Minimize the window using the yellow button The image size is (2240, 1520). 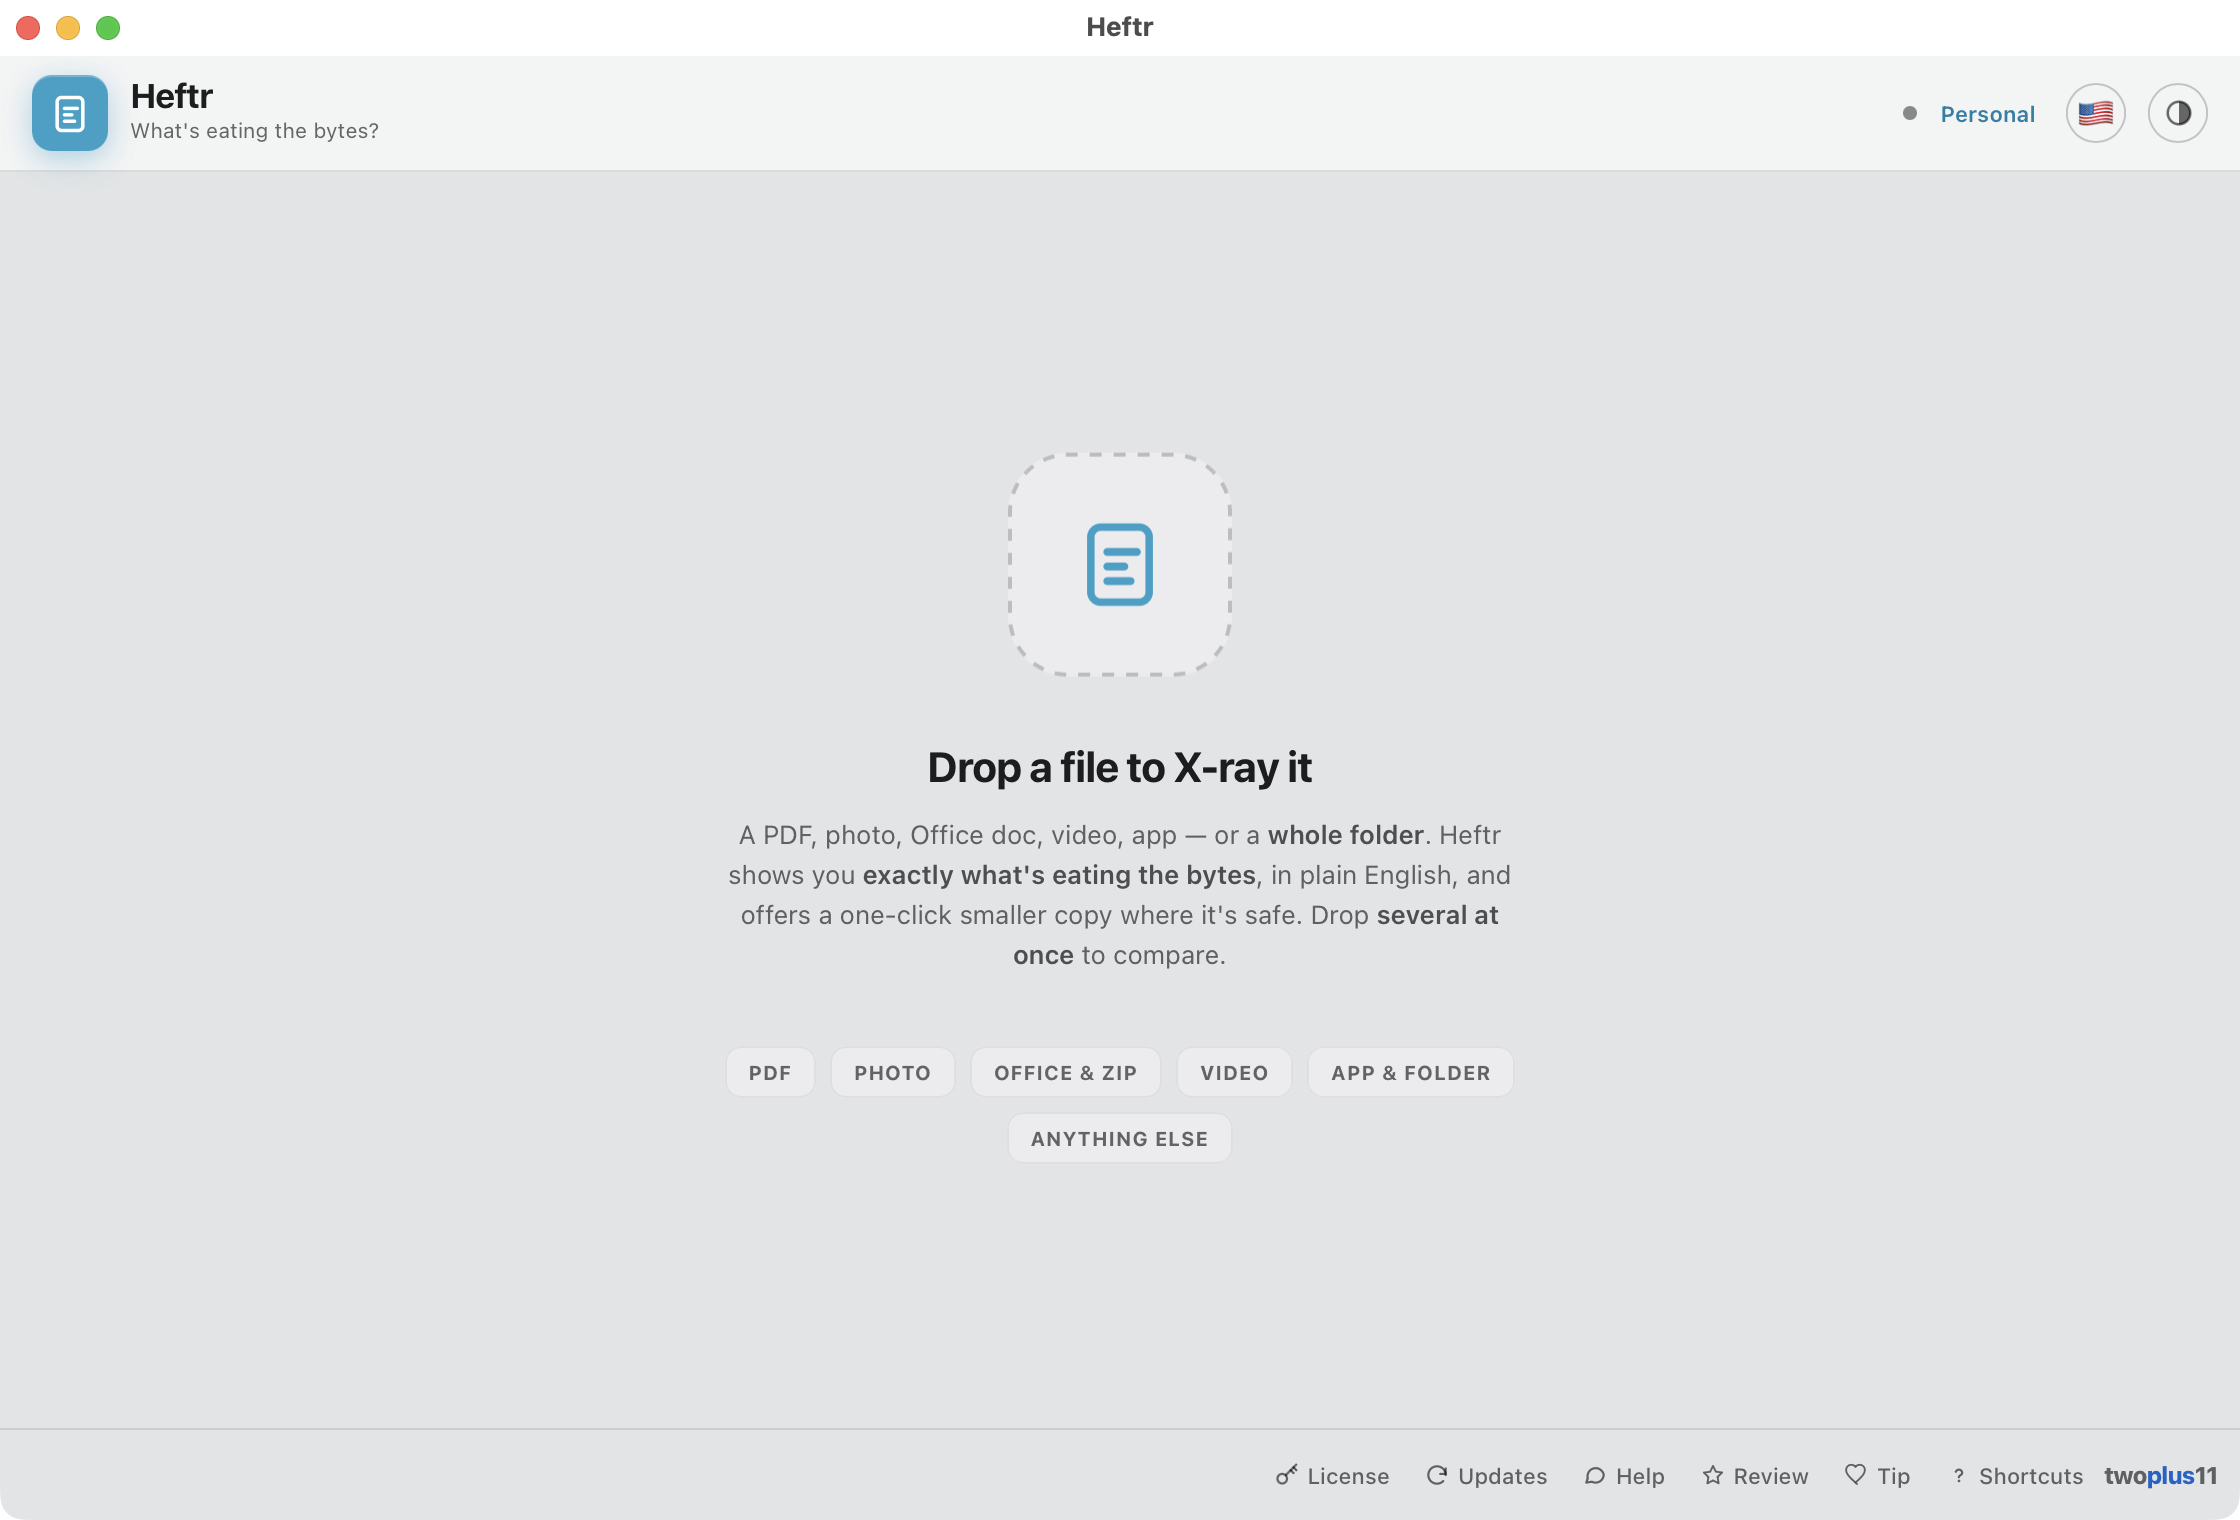pos(68,28)
